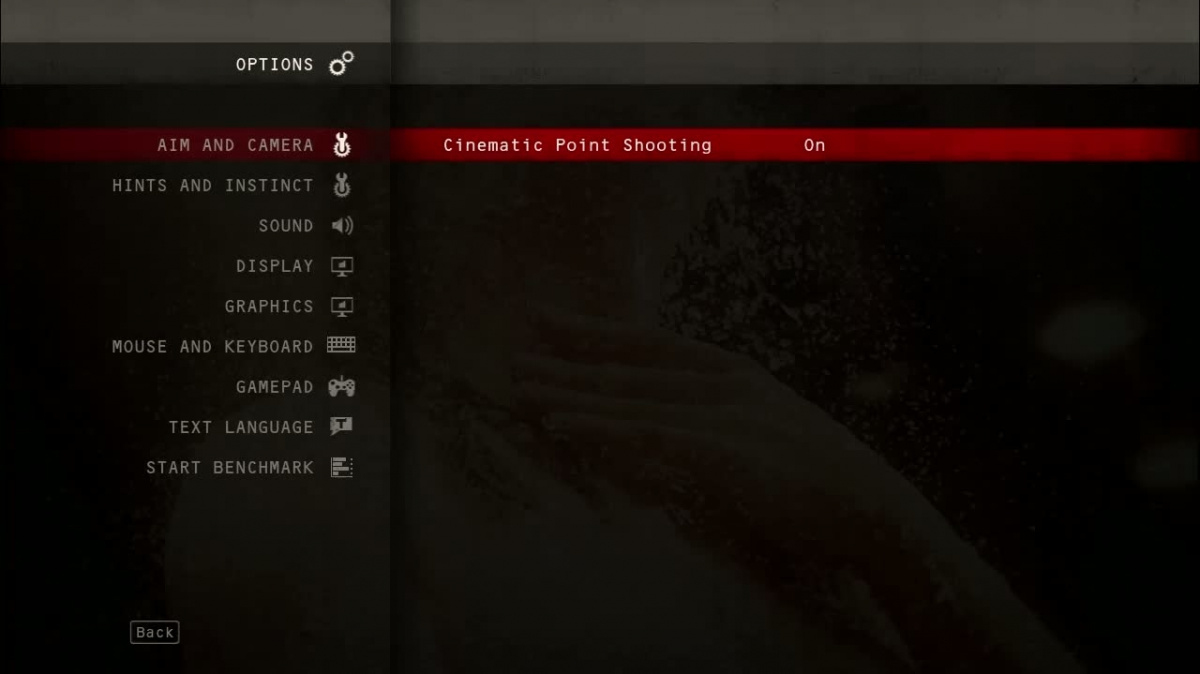1200x674 pixels.
Task: Click the Text Language speech-bubble icon
Action: pos(342,426)
